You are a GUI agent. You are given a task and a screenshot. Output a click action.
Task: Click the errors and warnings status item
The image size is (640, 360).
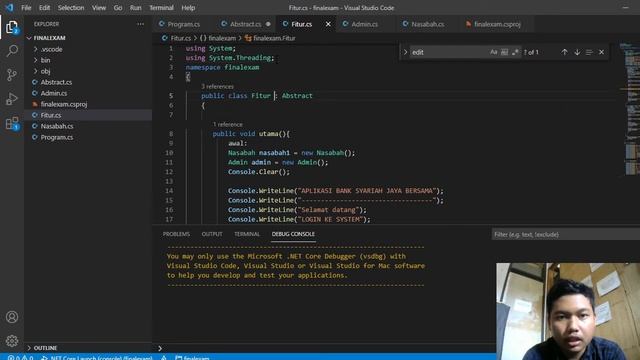point(20,358)
